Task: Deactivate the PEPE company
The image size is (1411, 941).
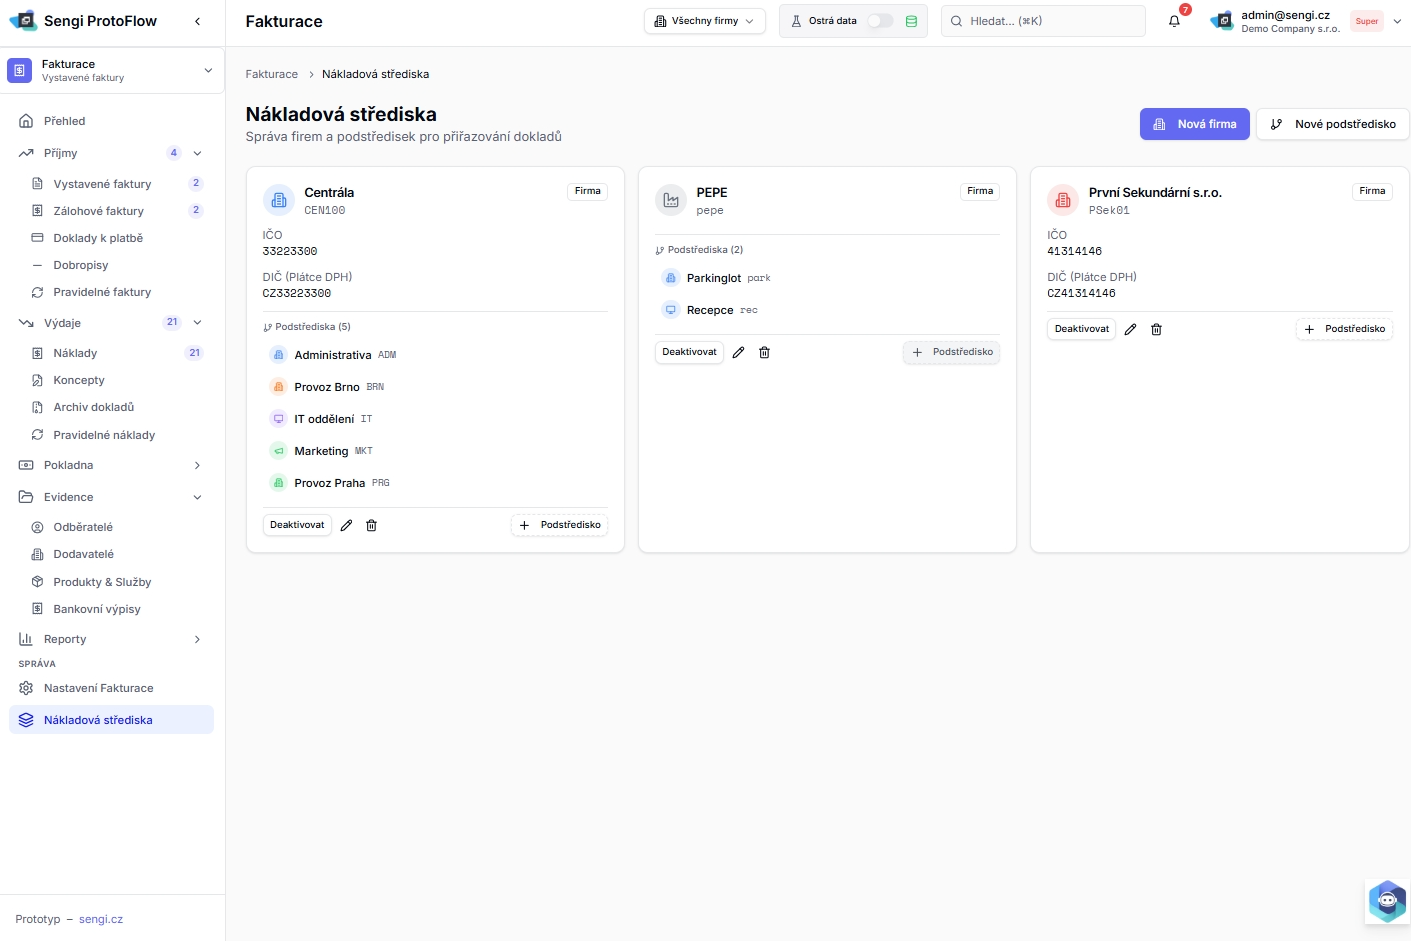Action: pyautogui.click(x=689, y=352)
